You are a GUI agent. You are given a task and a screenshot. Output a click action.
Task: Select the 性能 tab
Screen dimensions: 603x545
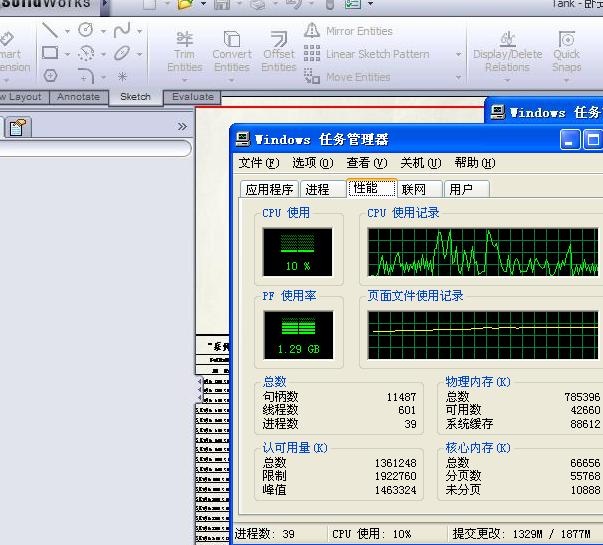click(x=371, y=188)
